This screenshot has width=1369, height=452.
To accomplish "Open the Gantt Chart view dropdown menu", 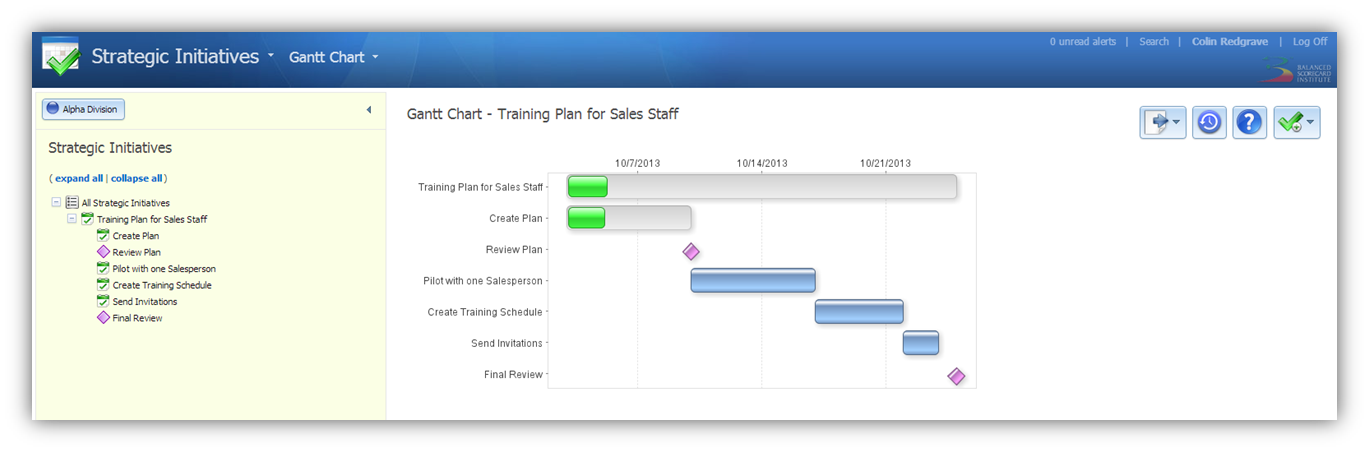I will tap(334, 57).
